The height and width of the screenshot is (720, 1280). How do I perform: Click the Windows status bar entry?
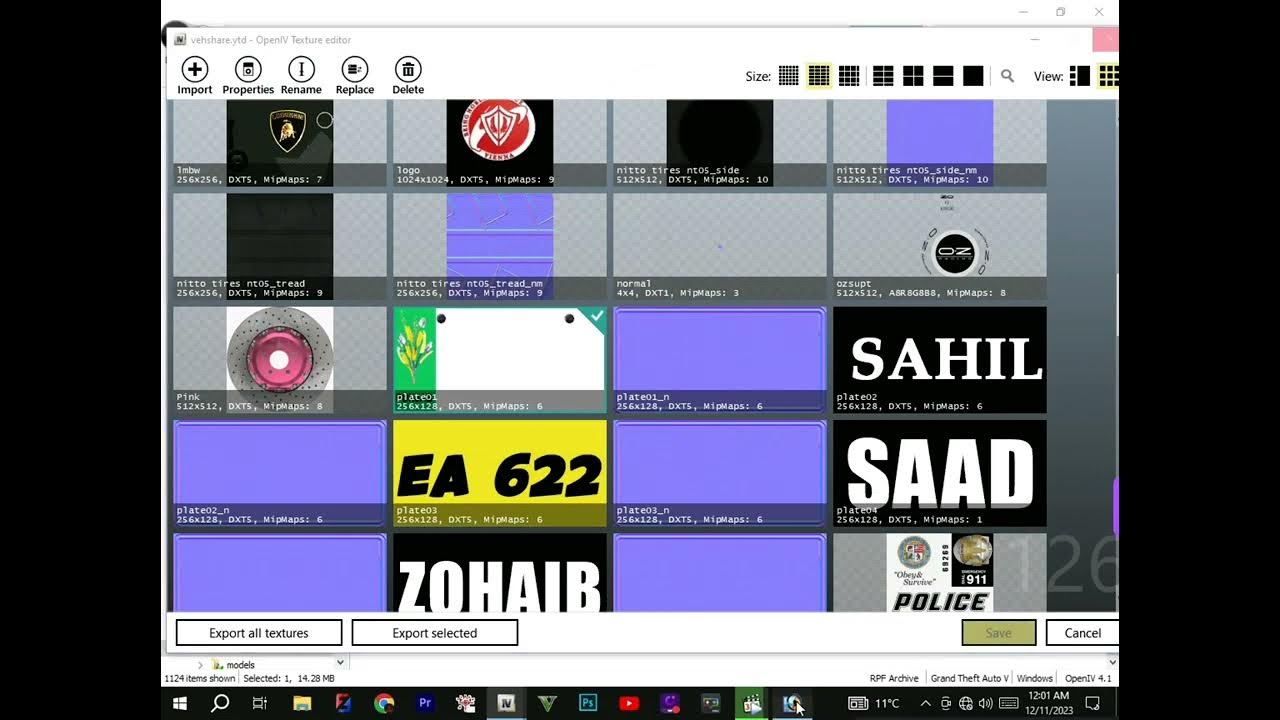pos(1035,679)
